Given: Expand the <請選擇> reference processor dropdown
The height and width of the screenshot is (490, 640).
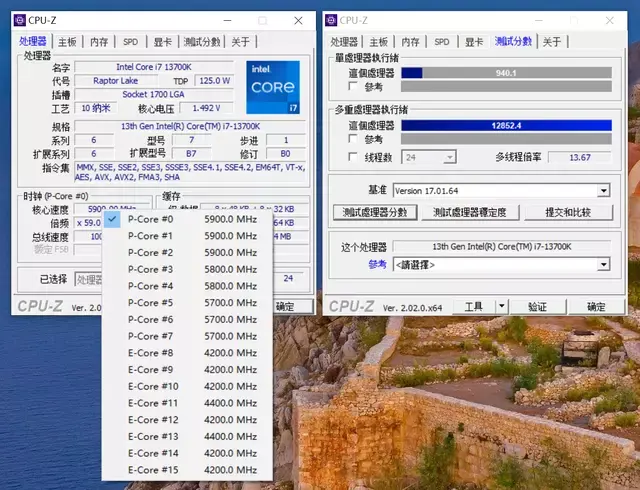Looking at the screenshot, I should coord(603,265).
